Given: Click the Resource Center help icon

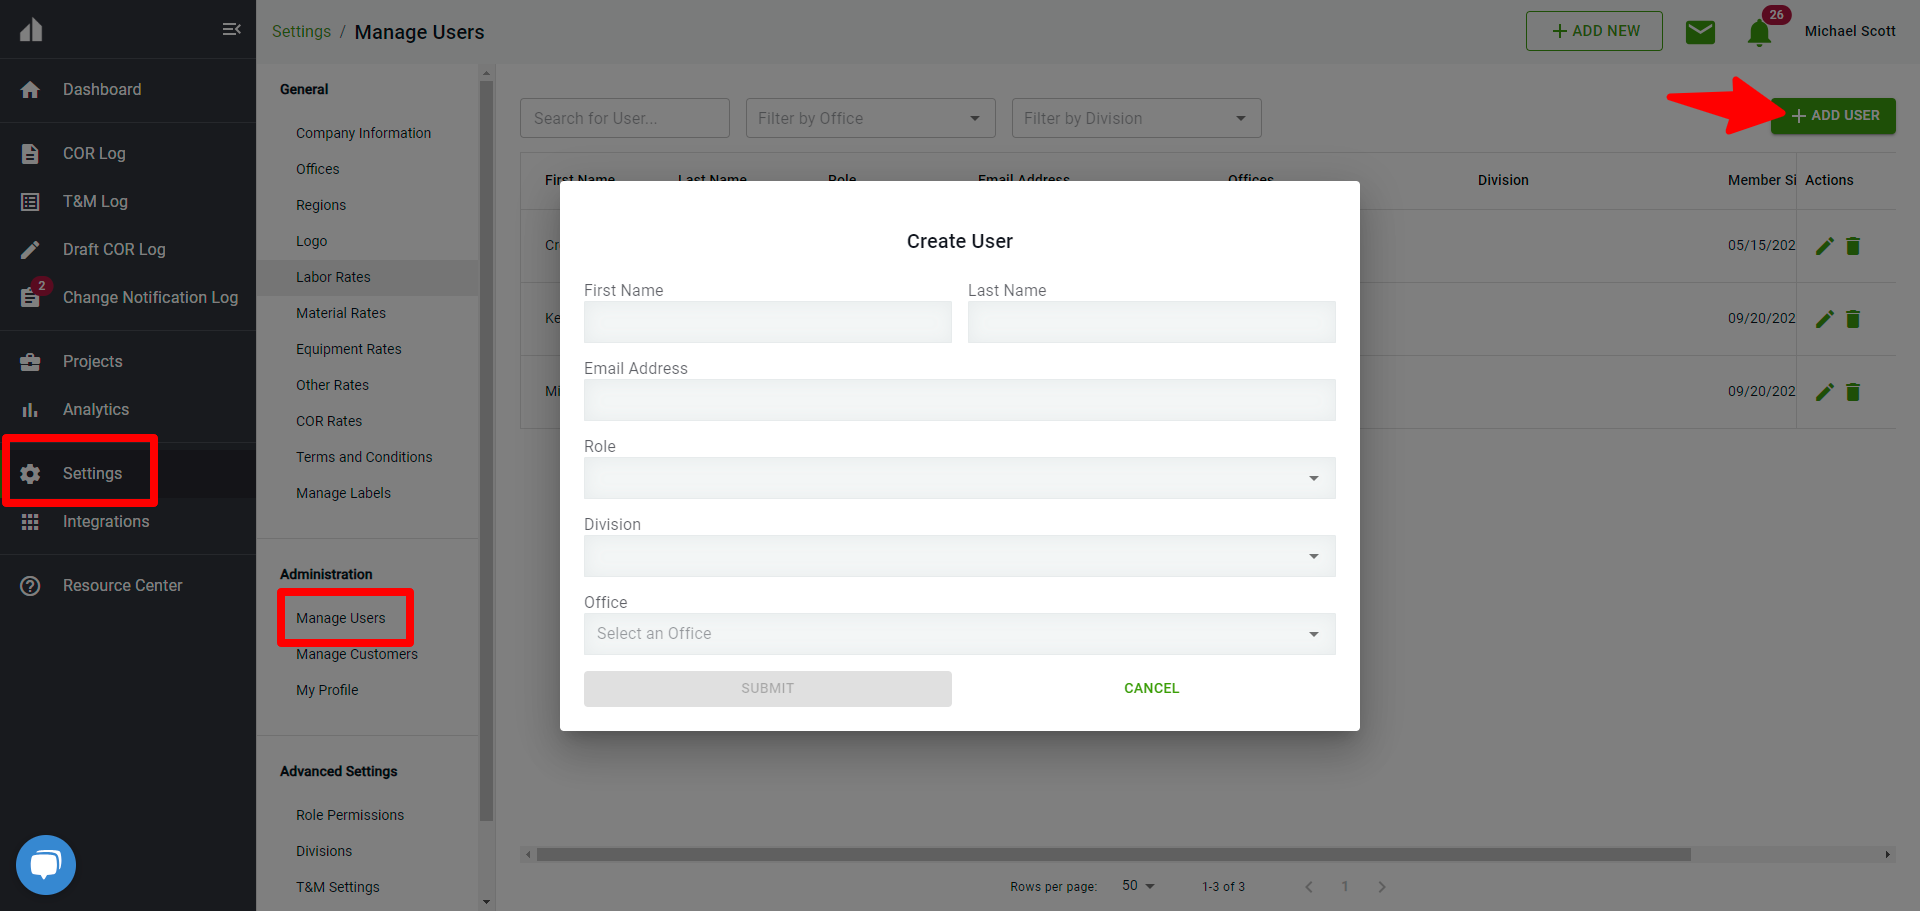Looking at the screenshot, I should [x=30, y=586].
